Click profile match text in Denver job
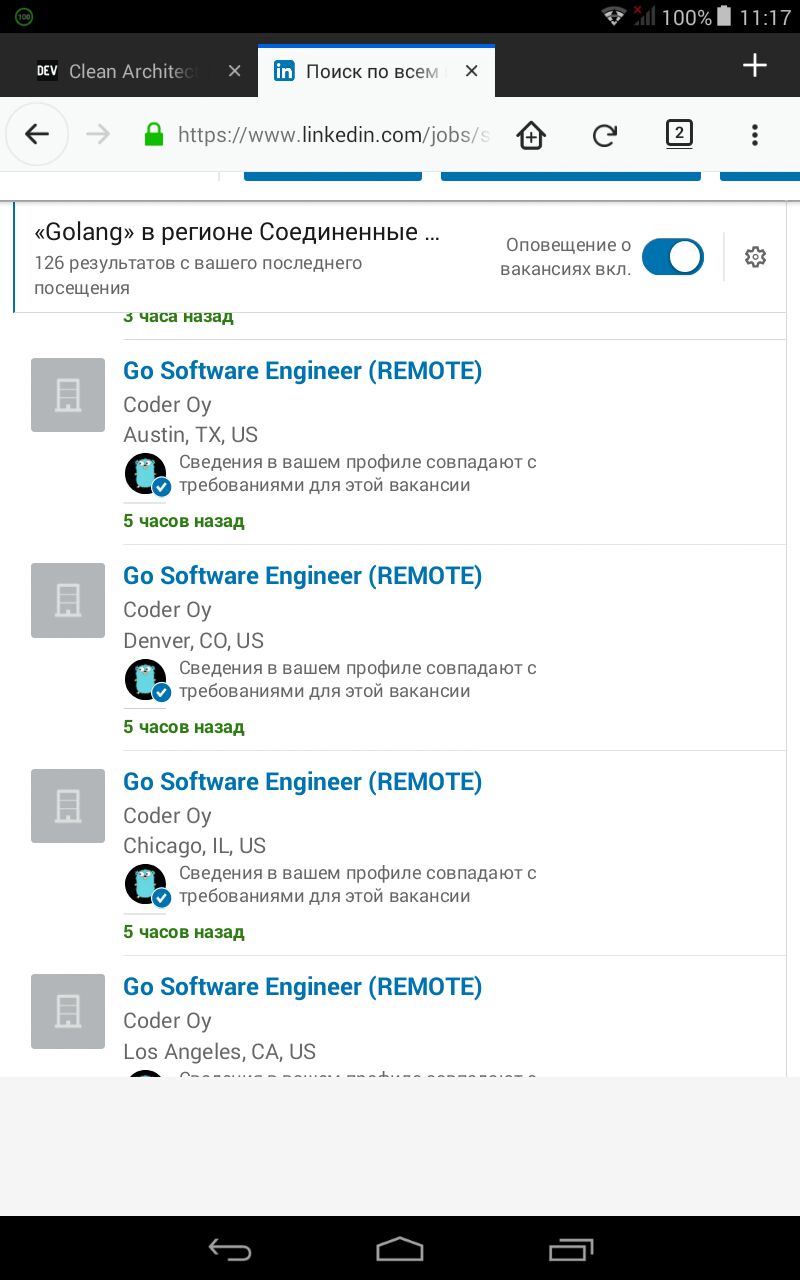The height and width of the screenshot is (1280, 800). 358,679
